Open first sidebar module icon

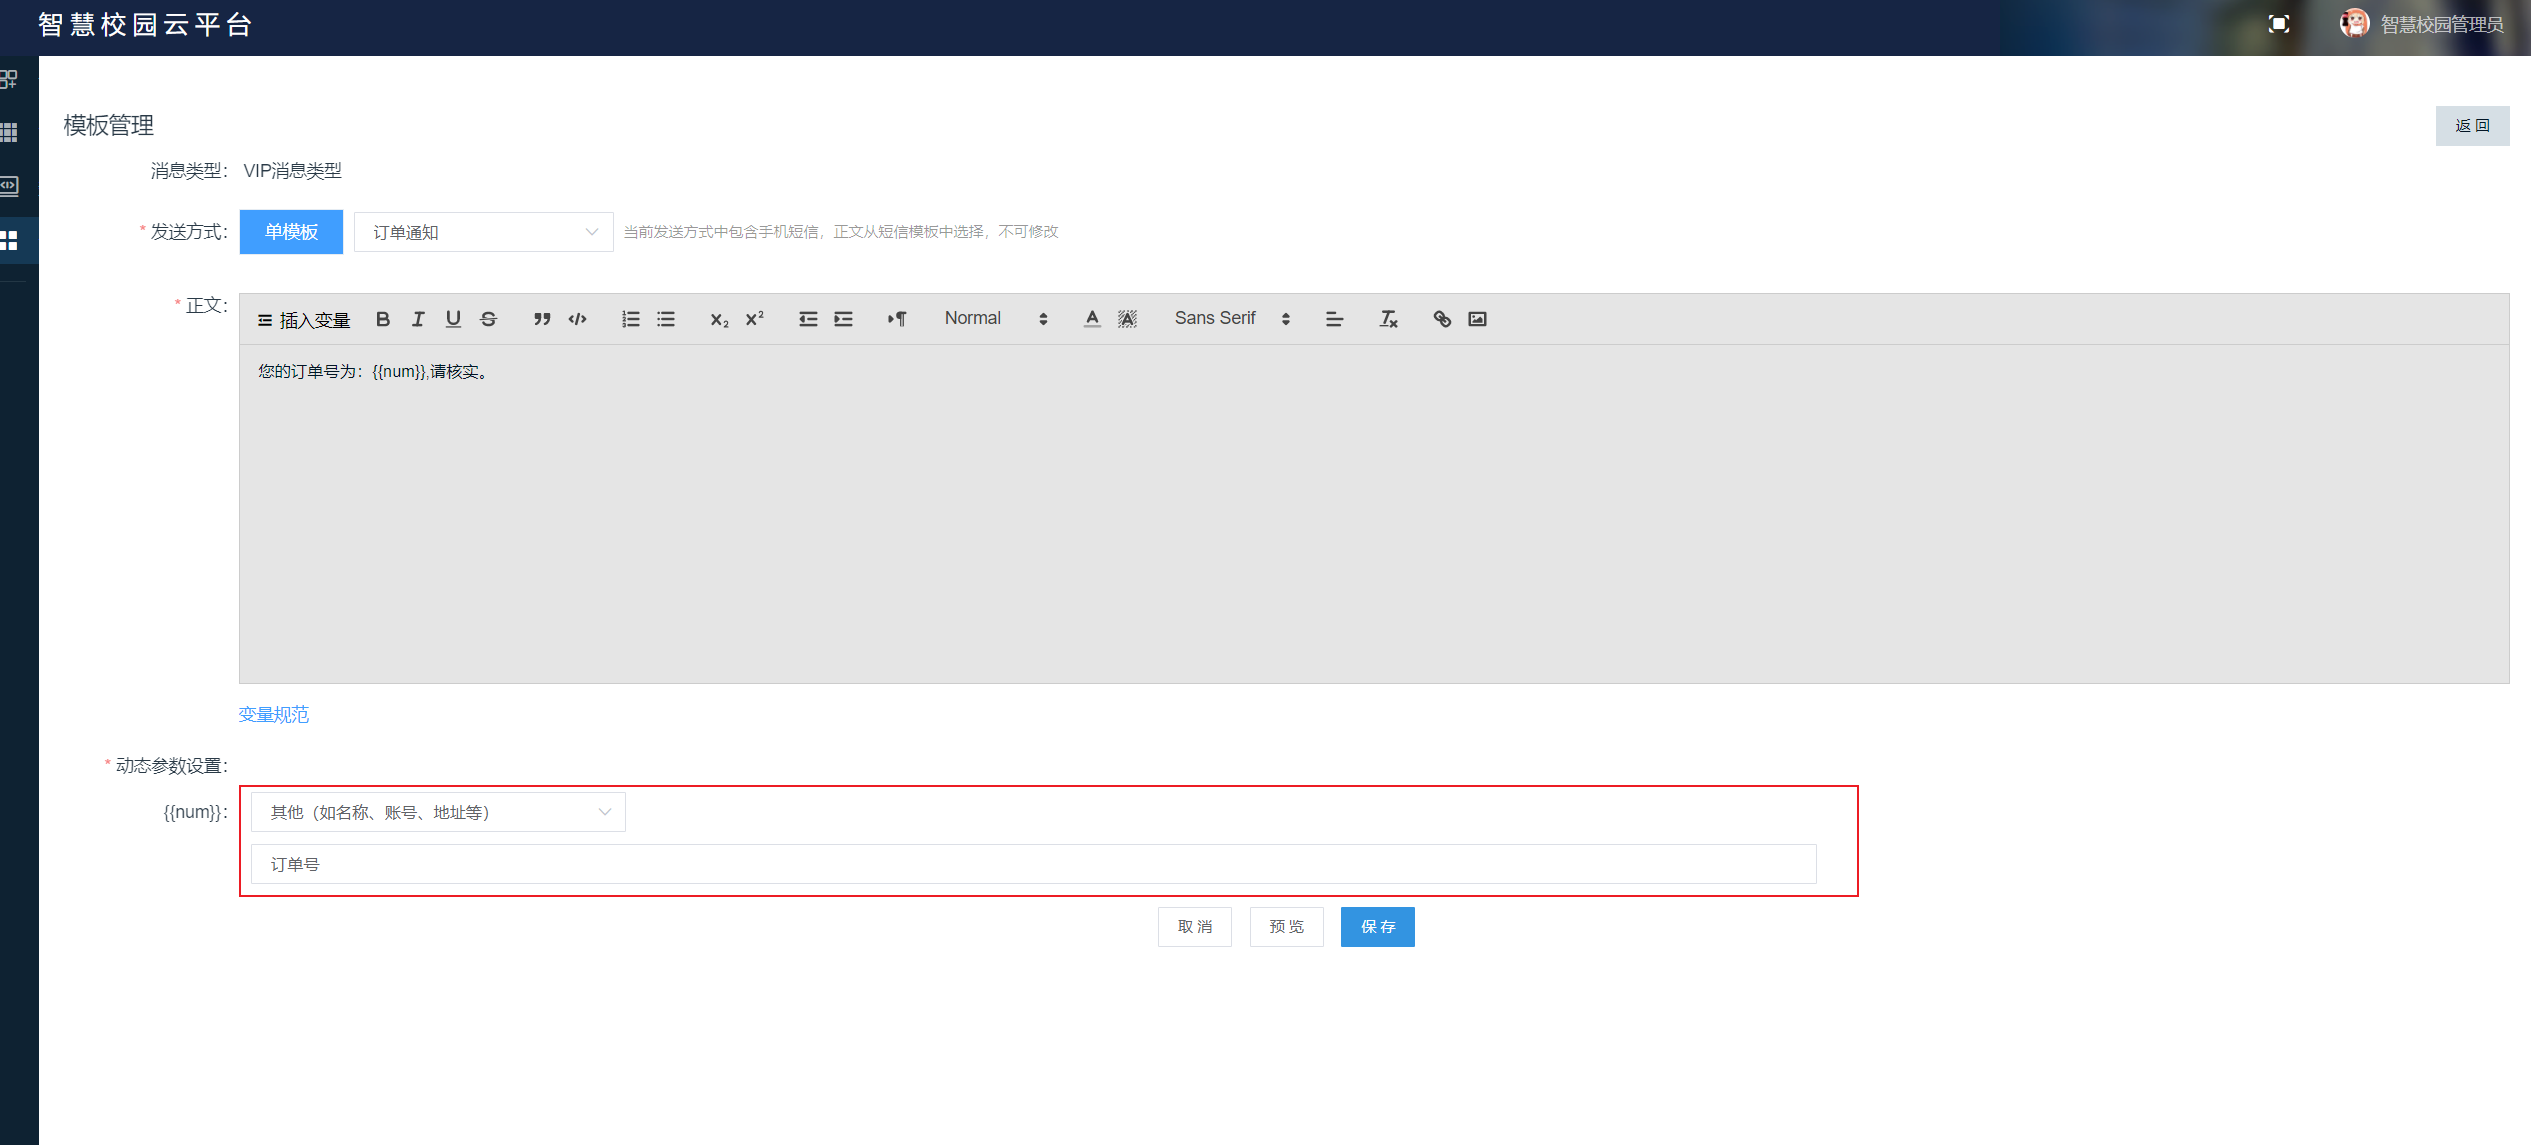(9, 79)
